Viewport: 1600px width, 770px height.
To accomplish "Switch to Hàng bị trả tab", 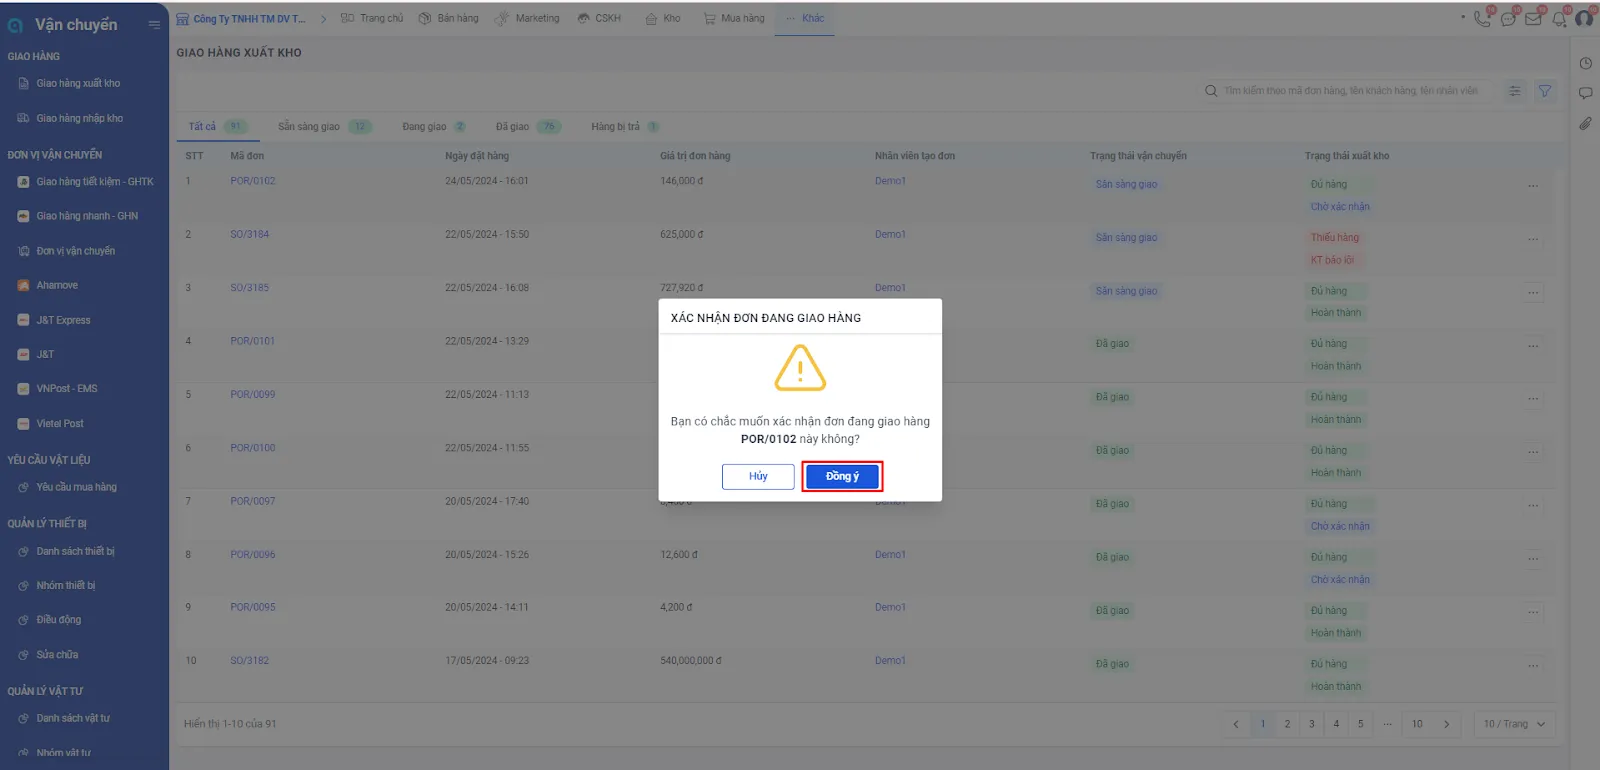I will tap(625, 127).
